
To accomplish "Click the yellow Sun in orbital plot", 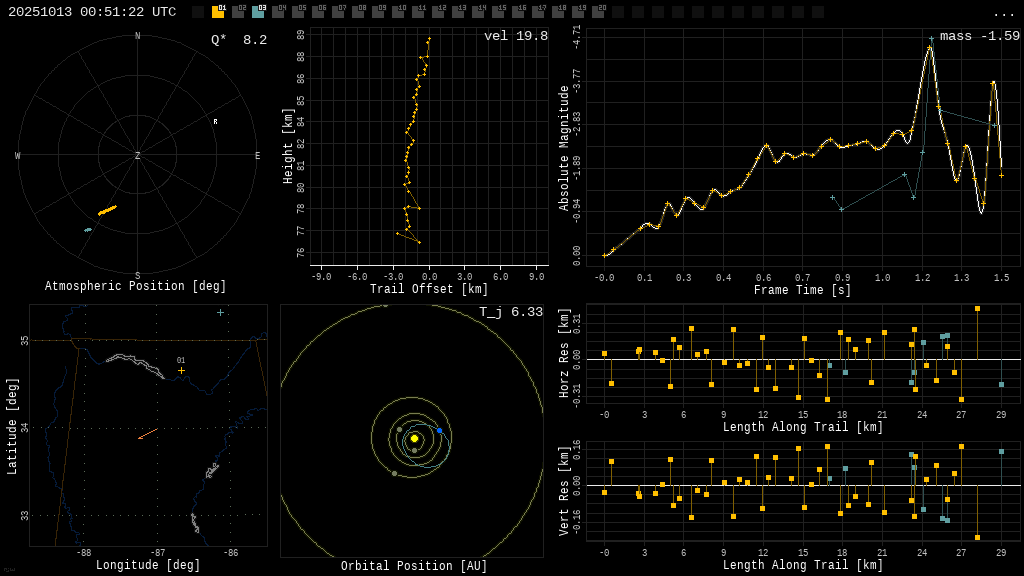I will point(414,438).
